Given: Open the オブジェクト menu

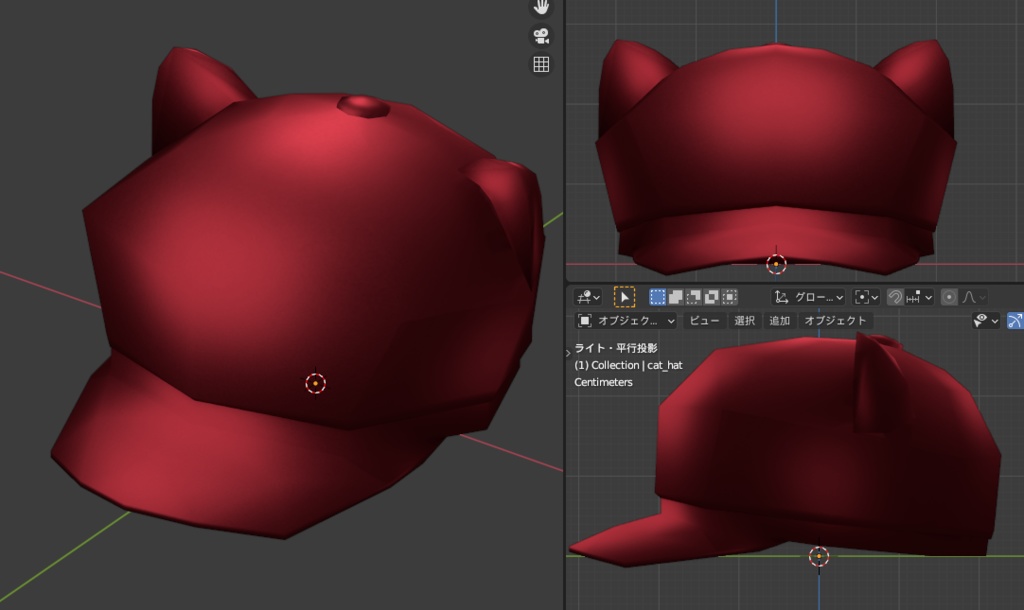Looking at the screenshot, I should [x=835, y=321].
